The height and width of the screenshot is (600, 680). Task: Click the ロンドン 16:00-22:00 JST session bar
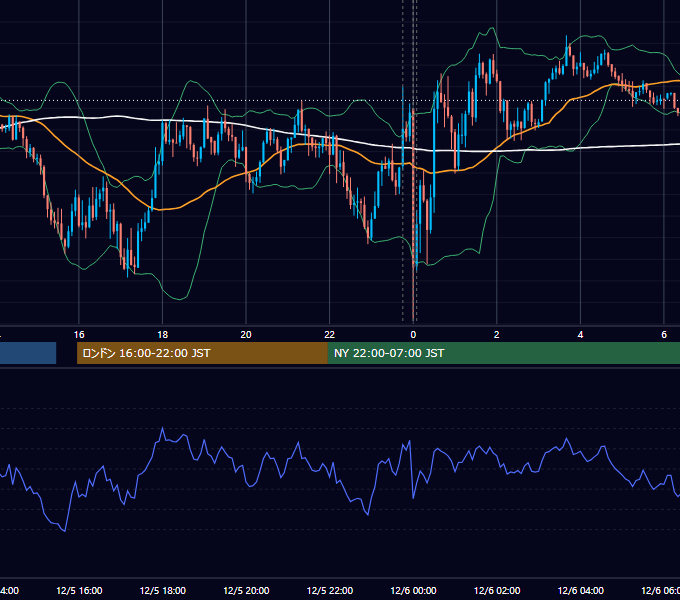coord(202,353)
